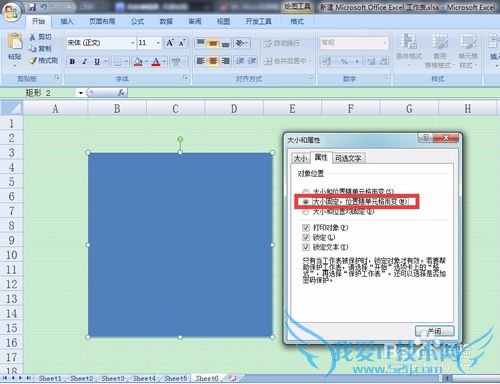500x384 pixels.
Task: Click align text left icon
Action: click(201, 61)
